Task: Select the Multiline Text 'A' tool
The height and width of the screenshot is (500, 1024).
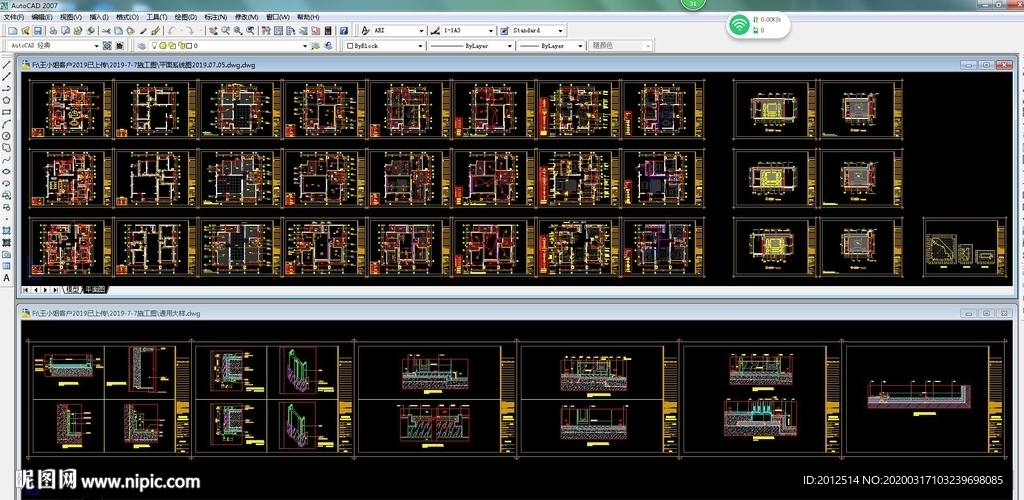Action: (x=7, y=278)
